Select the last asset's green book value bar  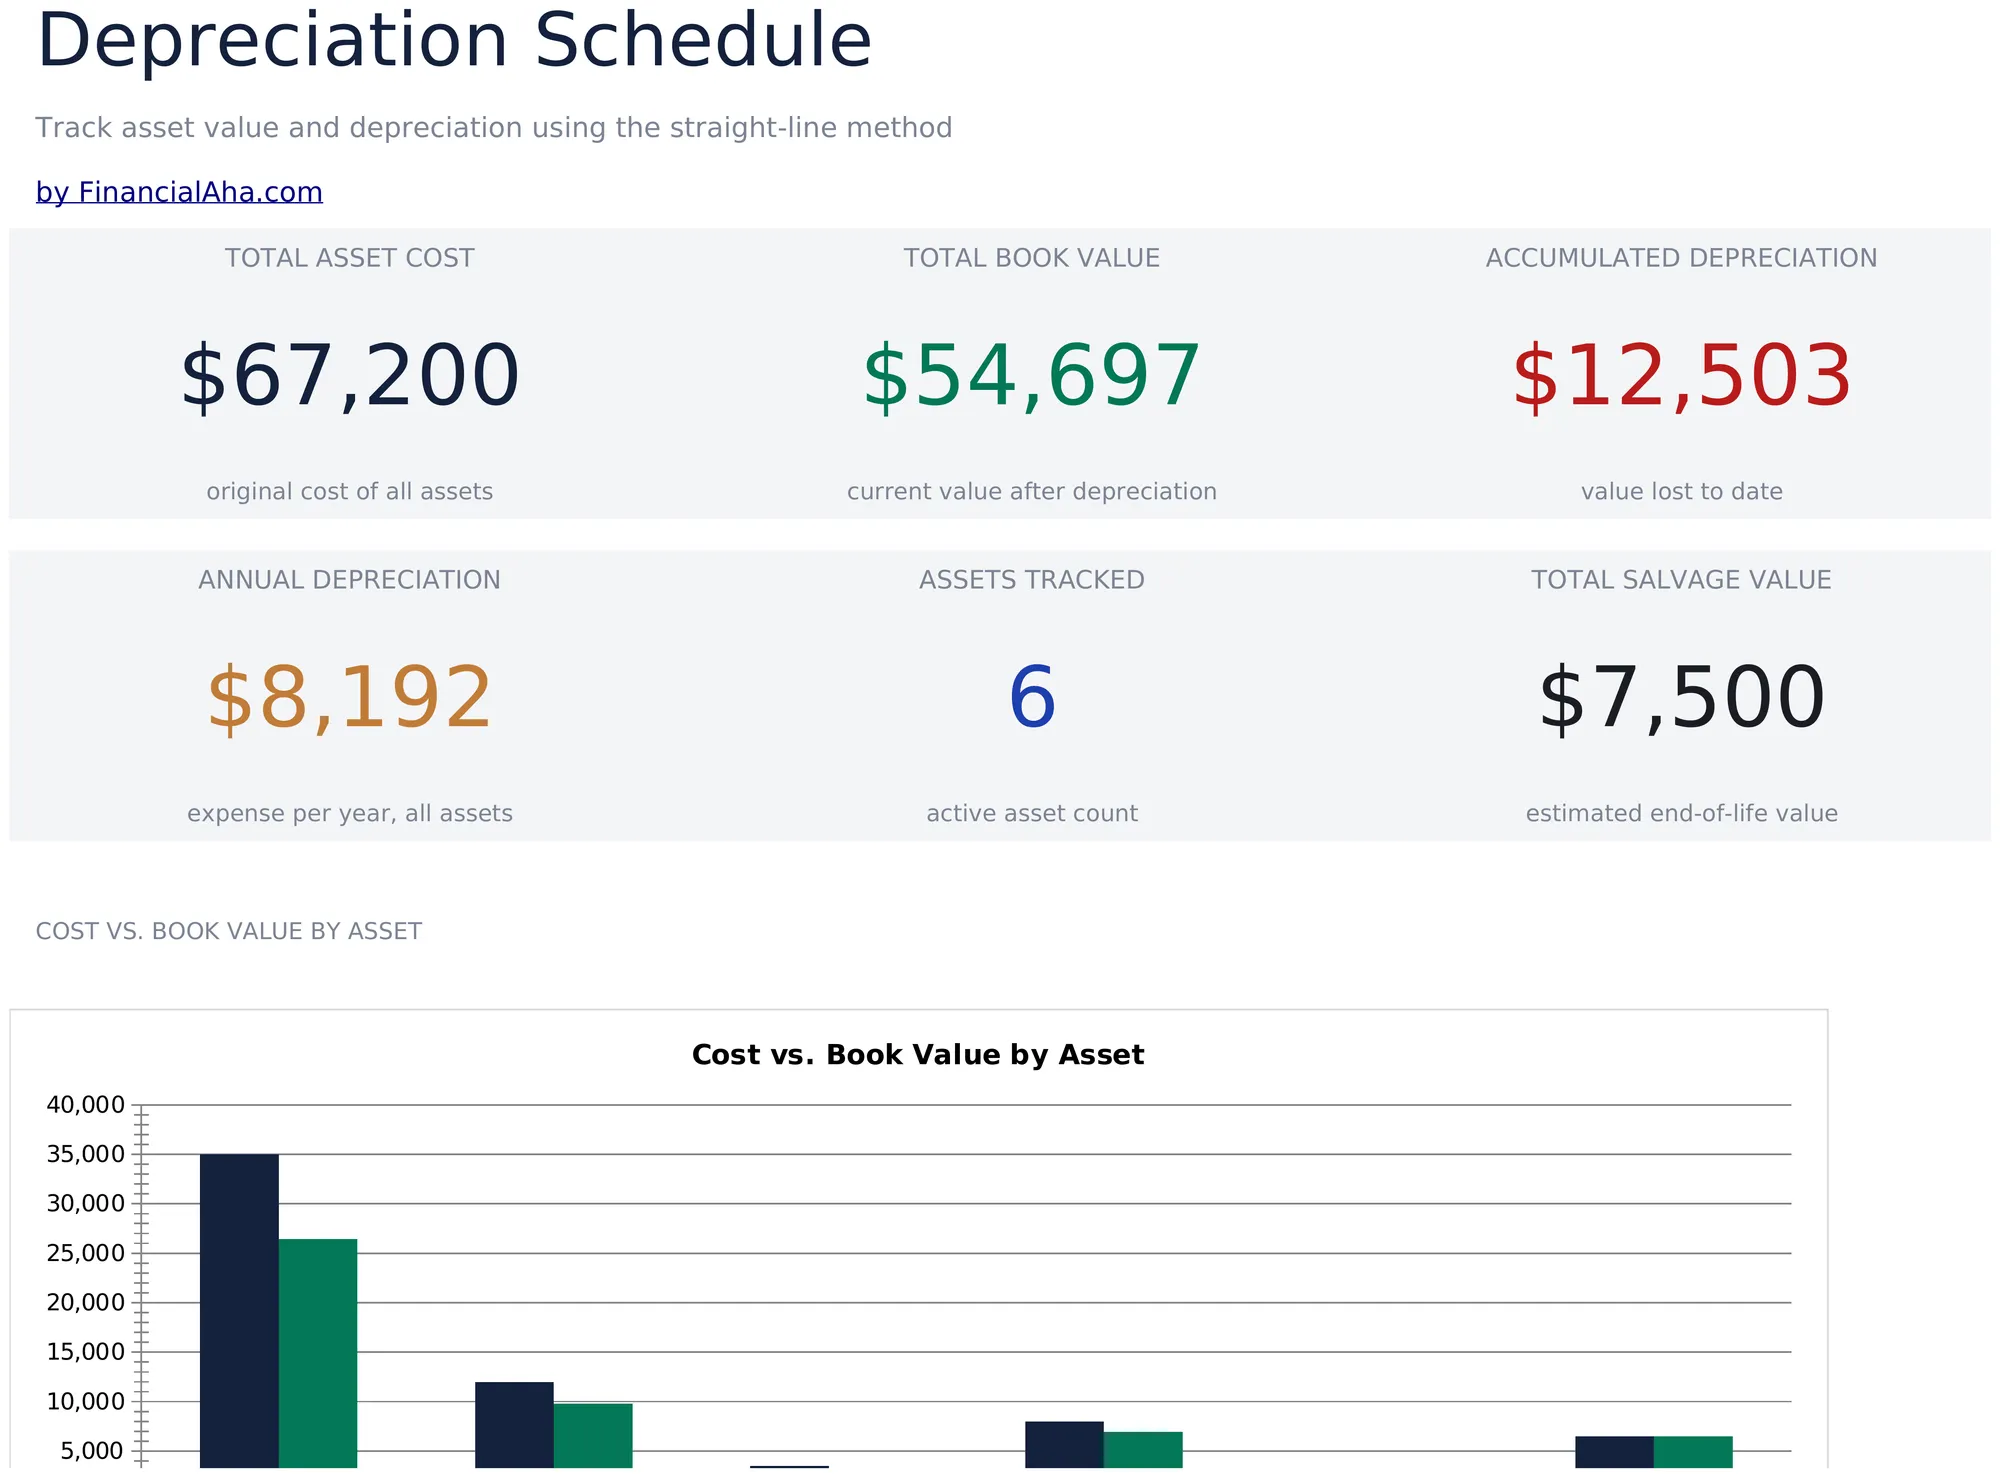(x=1693, y=1452)
